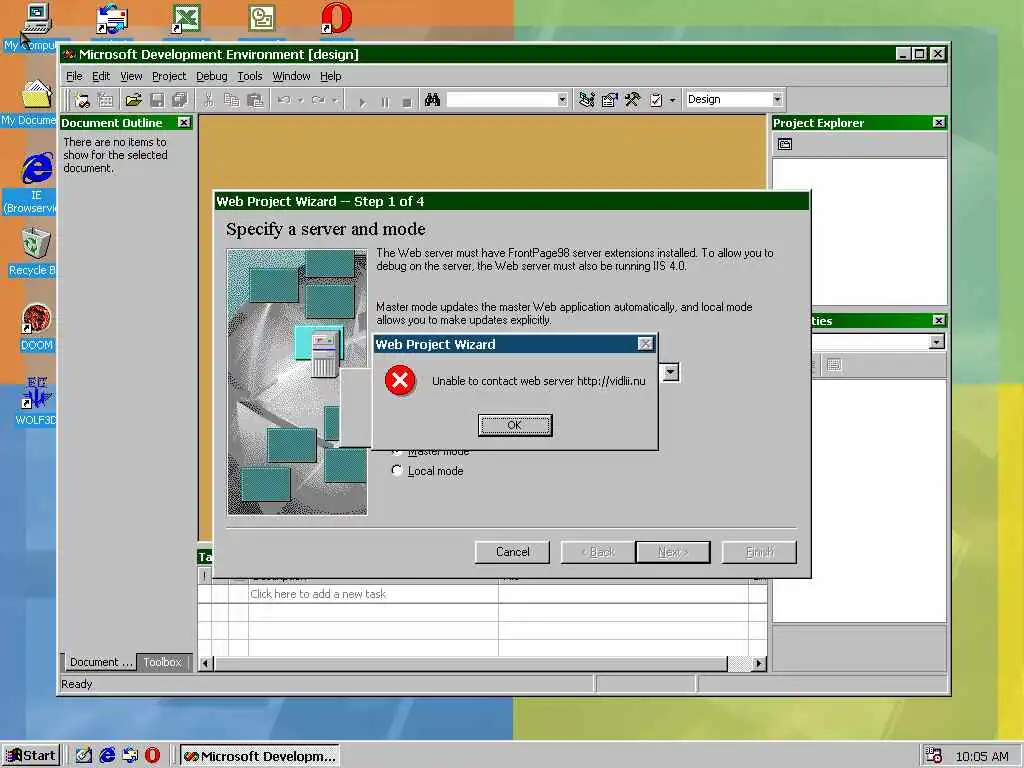Open the File menu

click(x=74, y=76)
